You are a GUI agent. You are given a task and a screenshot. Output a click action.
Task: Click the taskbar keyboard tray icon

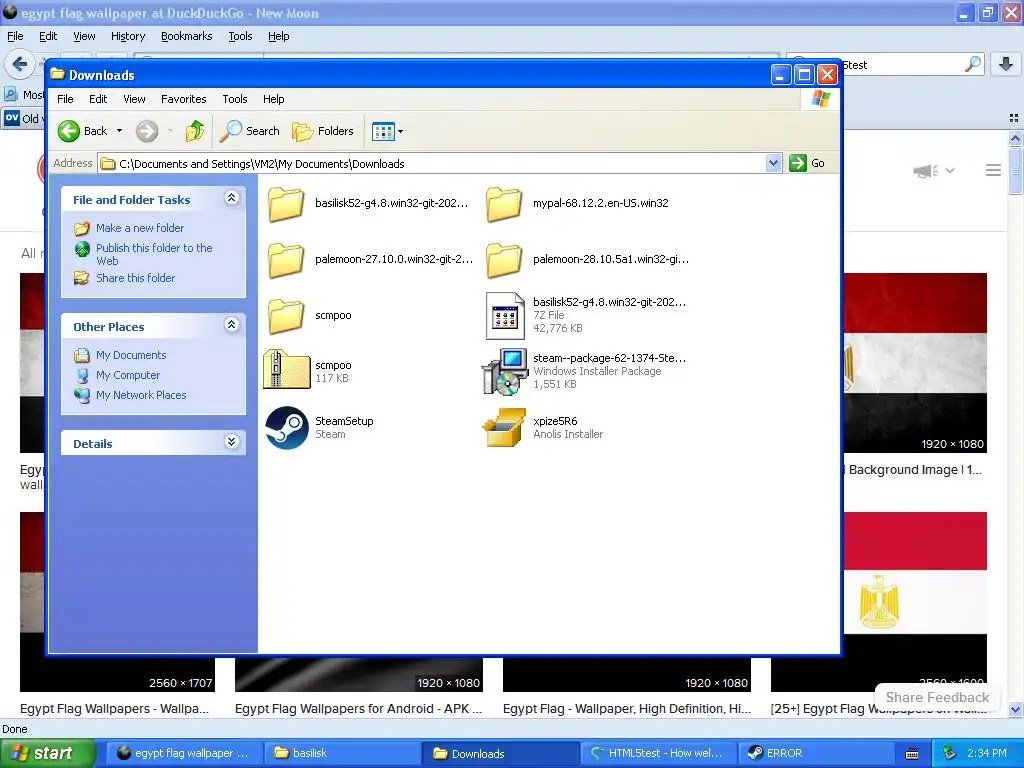912,754
